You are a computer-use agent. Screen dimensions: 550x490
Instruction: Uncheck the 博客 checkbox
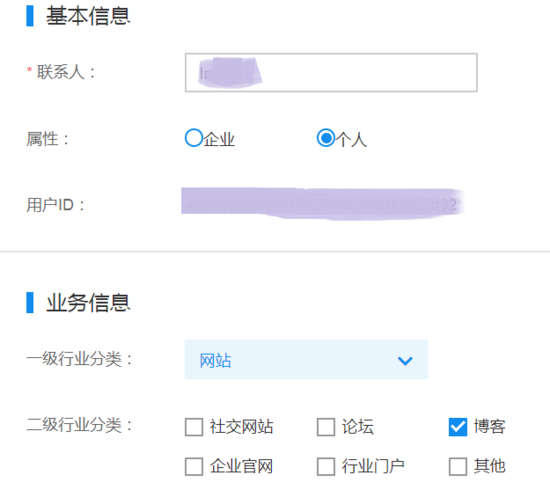click(x=458, y=427)
